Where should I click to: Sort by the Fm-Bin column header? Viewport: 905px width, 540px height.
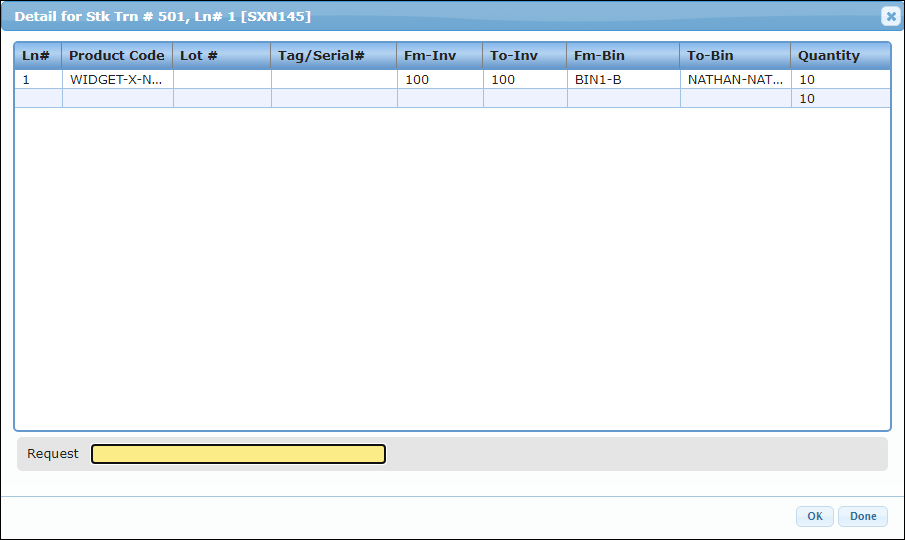623,56
